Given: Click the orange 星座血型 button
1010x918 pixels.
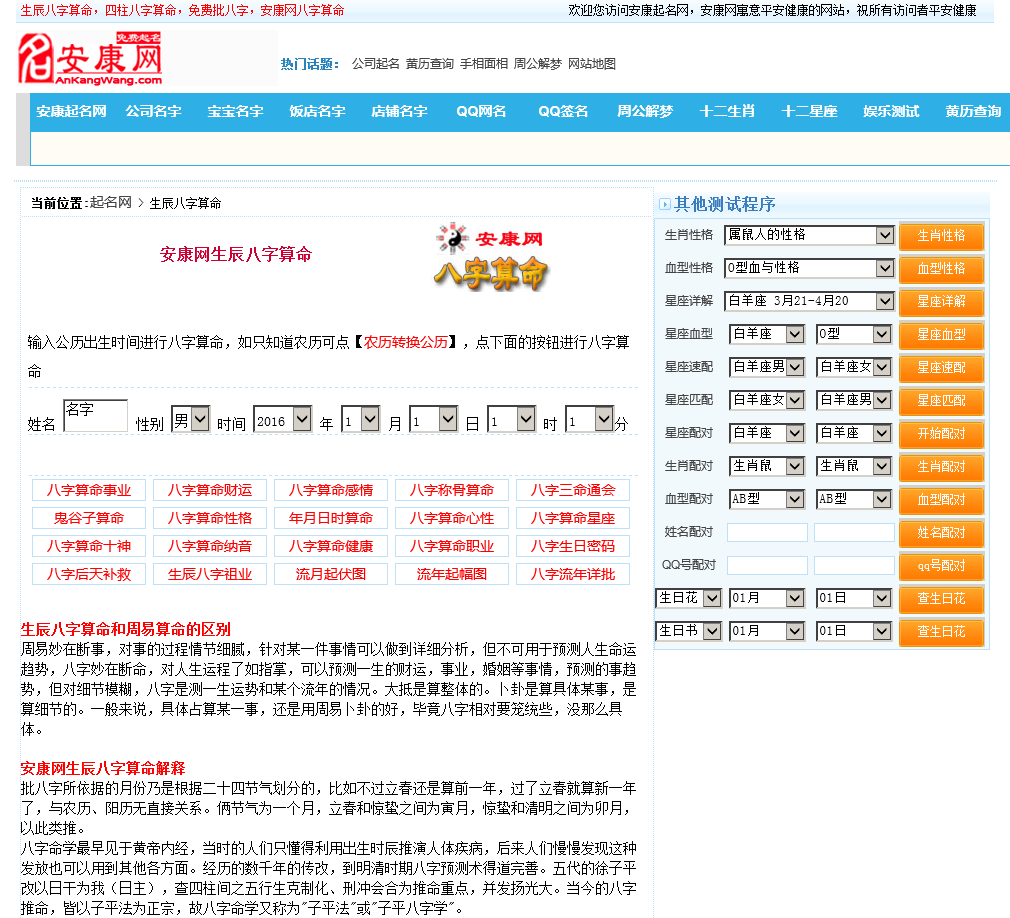Looking at the screenshot, I should pos(942,335).
